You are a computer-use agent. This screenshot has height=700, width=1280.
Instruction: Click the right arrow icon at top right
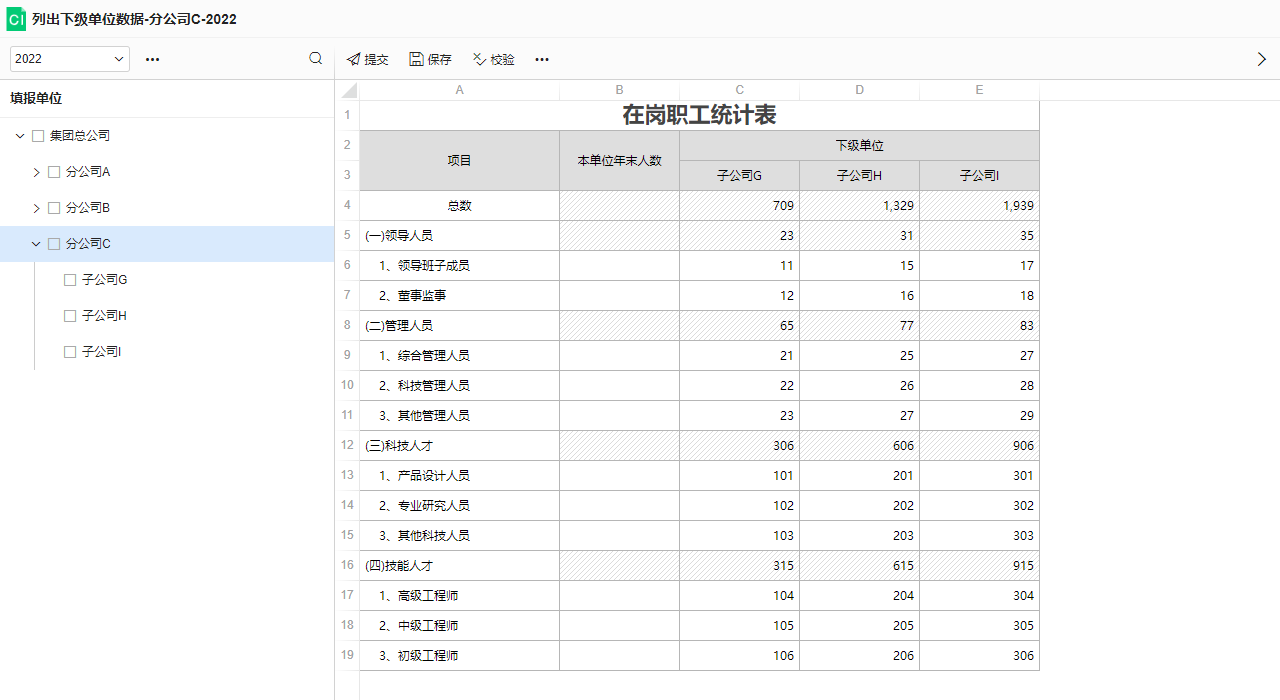coord(1262,59)
